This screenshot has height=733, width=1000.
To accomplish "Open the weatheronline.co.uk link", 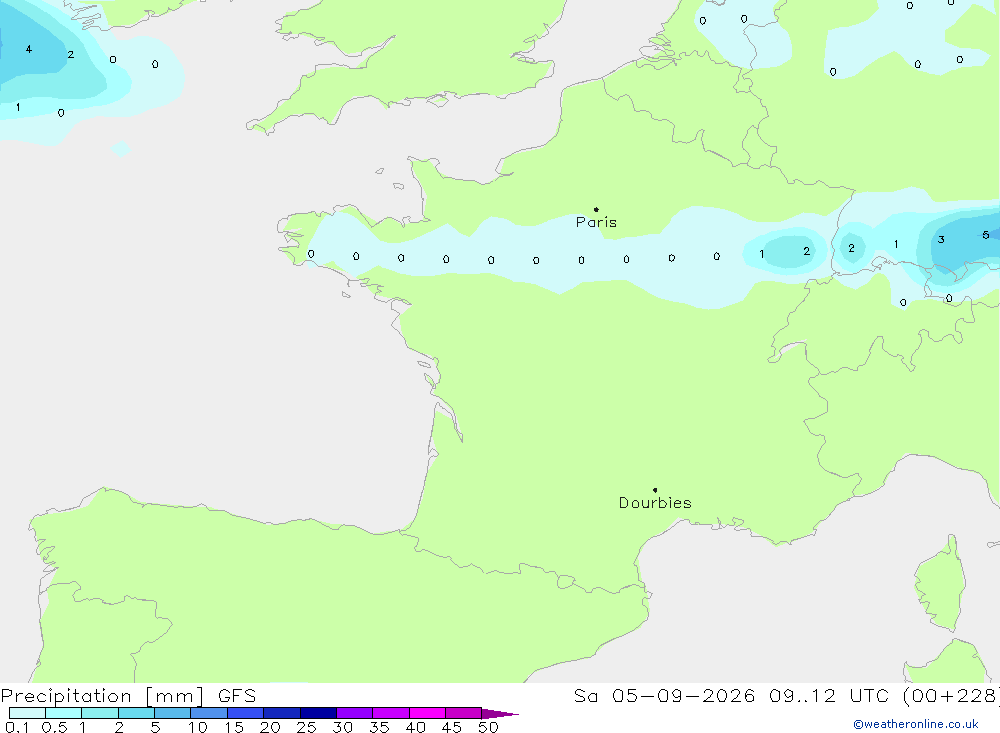I will (x=916, y=724).
